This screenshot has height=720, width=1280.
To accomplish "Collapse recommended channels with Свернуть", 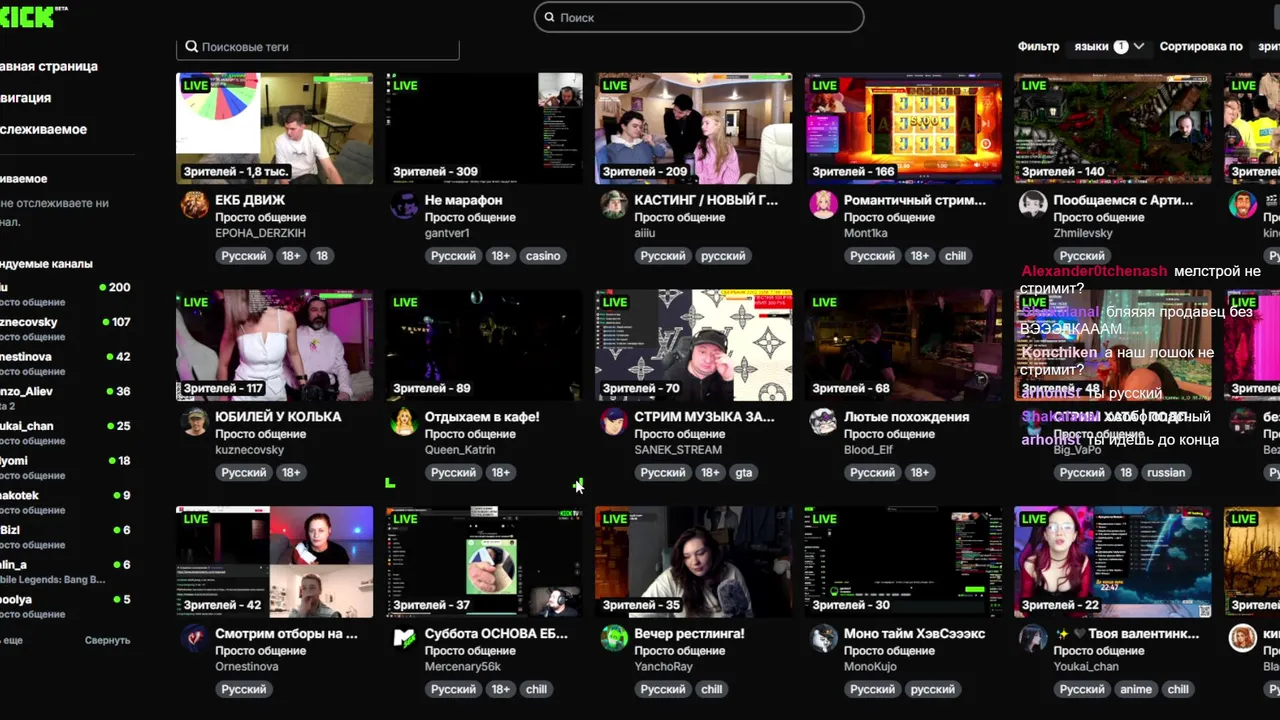I will pyautogui.click(x=107, y=640).
